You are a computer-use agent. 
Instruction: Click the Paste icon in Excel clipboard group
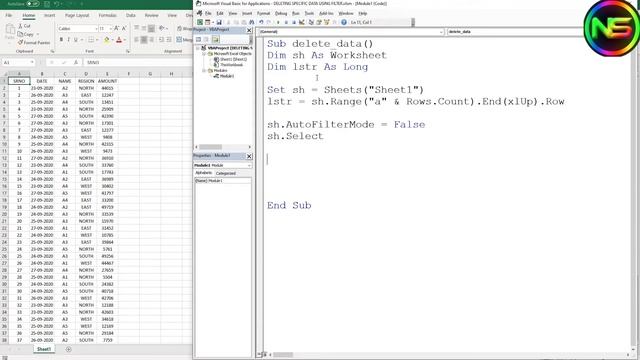pos(10,32)
